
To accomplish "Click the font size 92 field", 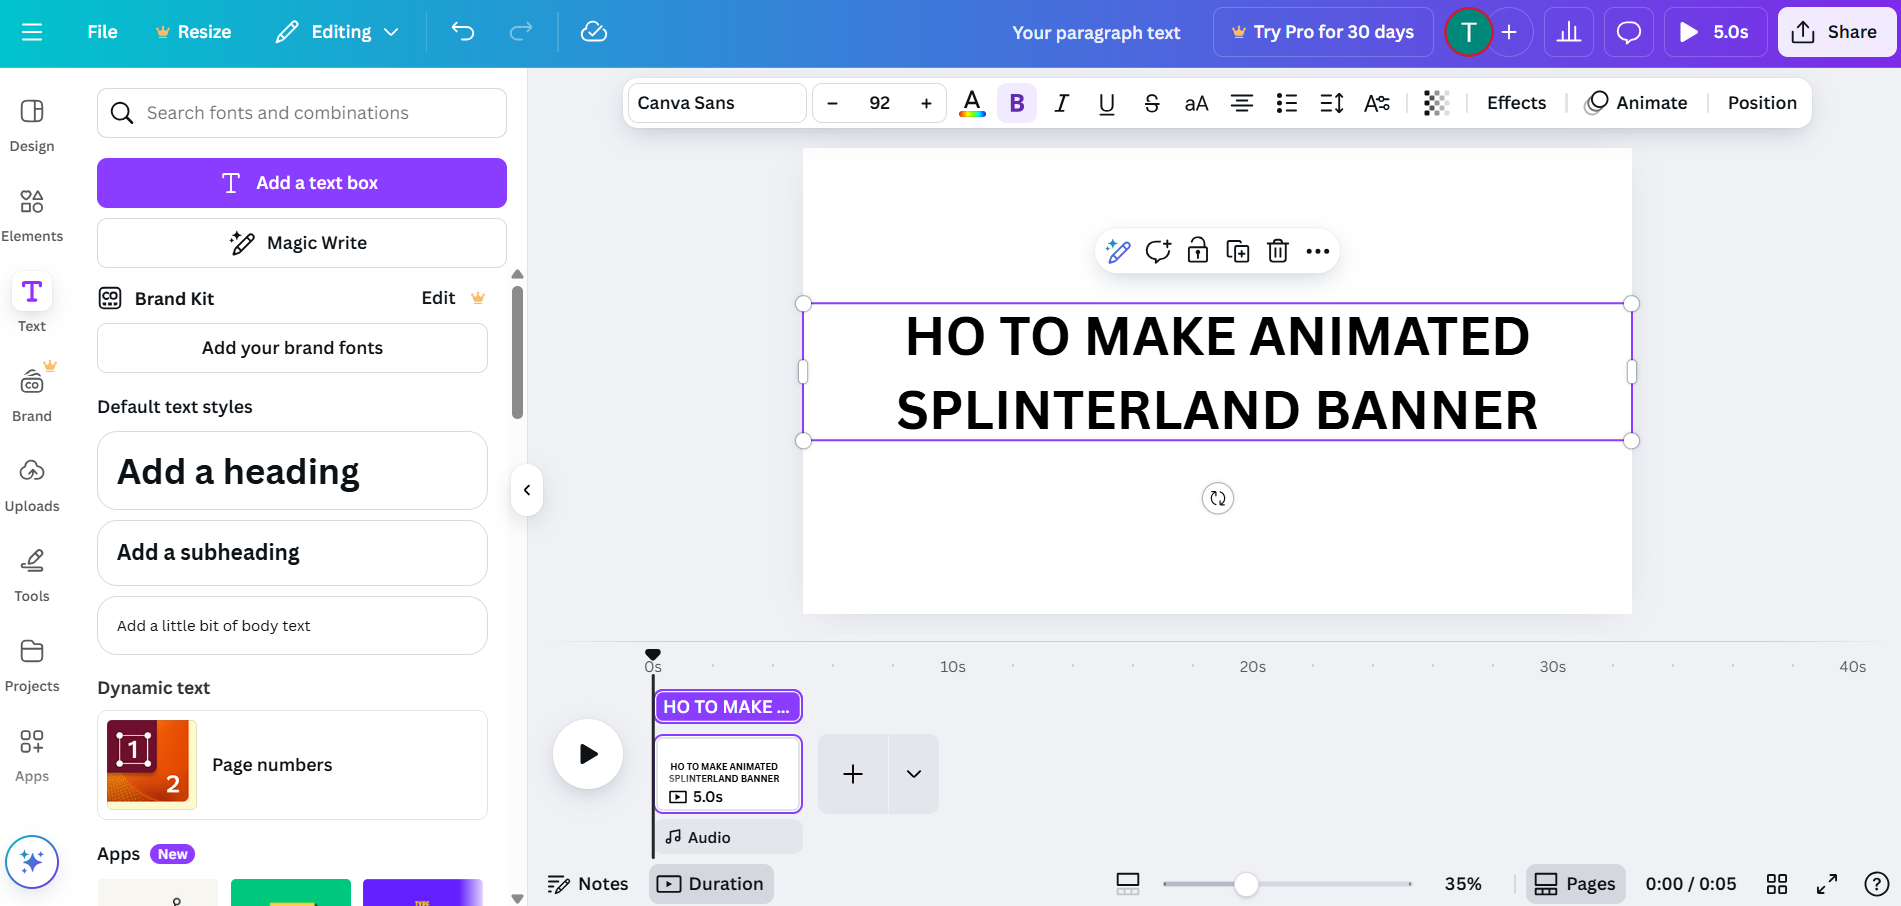I will [880, 103].
